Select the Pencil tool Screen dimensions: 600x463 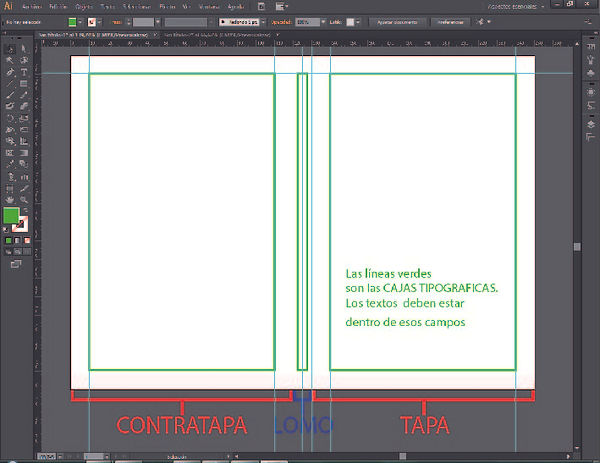[24, 95]
